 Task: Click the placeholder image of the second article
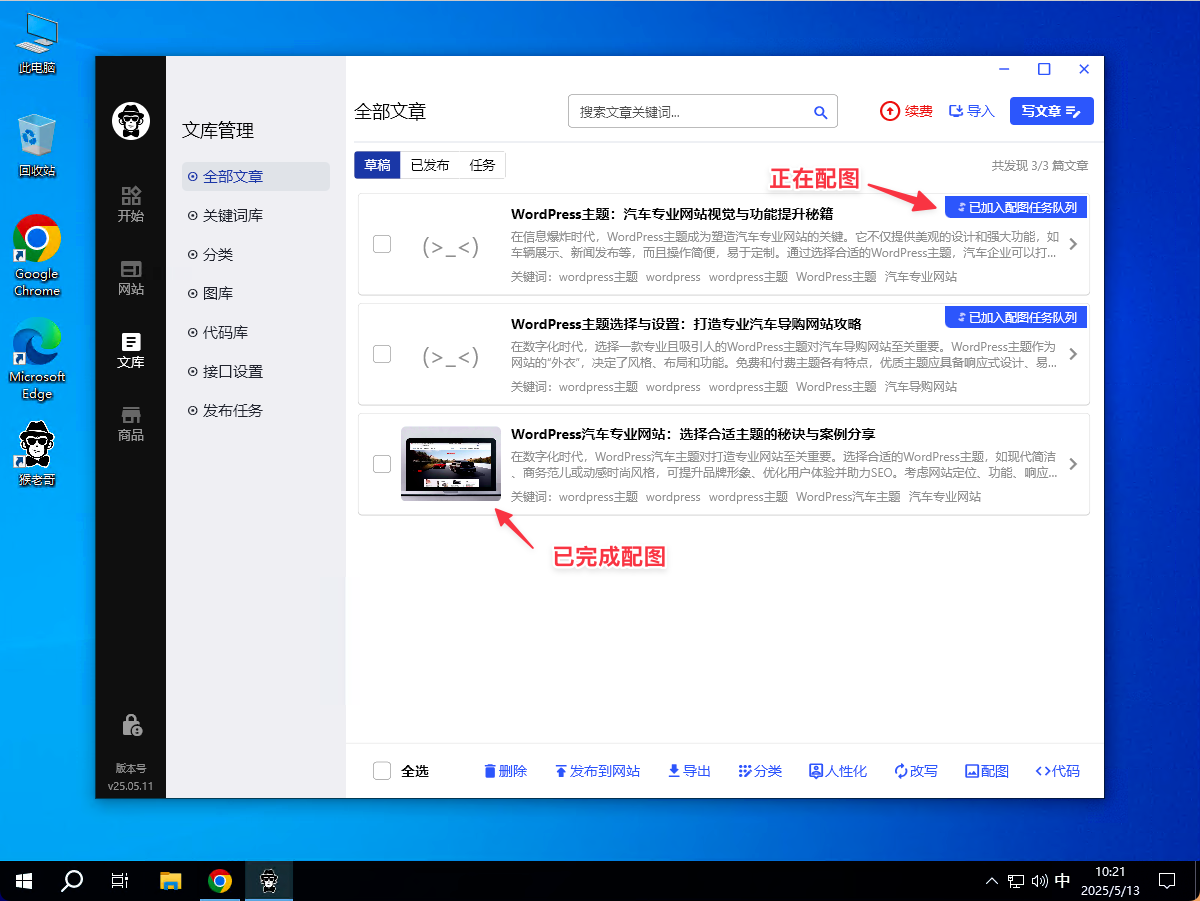coord(451,355)
